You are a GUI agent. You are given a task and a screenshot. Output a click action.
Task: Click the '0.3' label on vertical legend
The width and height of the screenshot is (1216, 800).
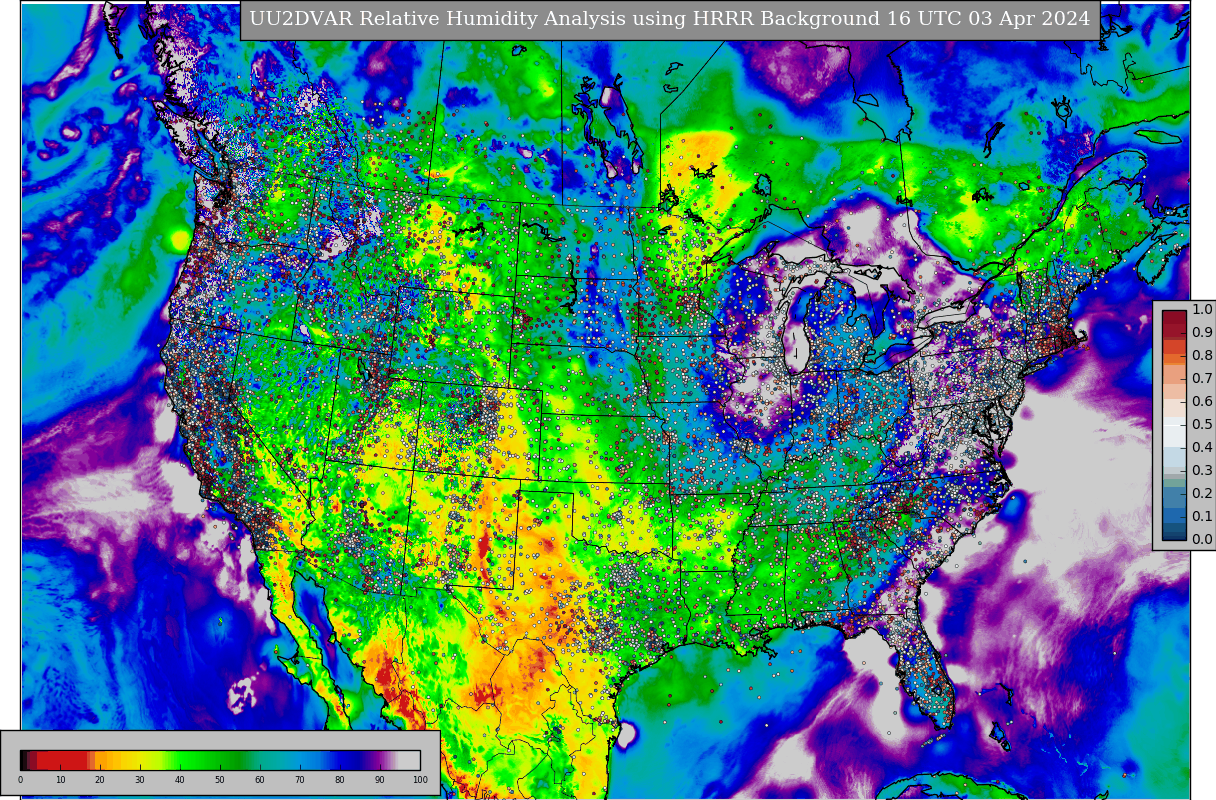pyautogui.click(x=1202, y=470)
